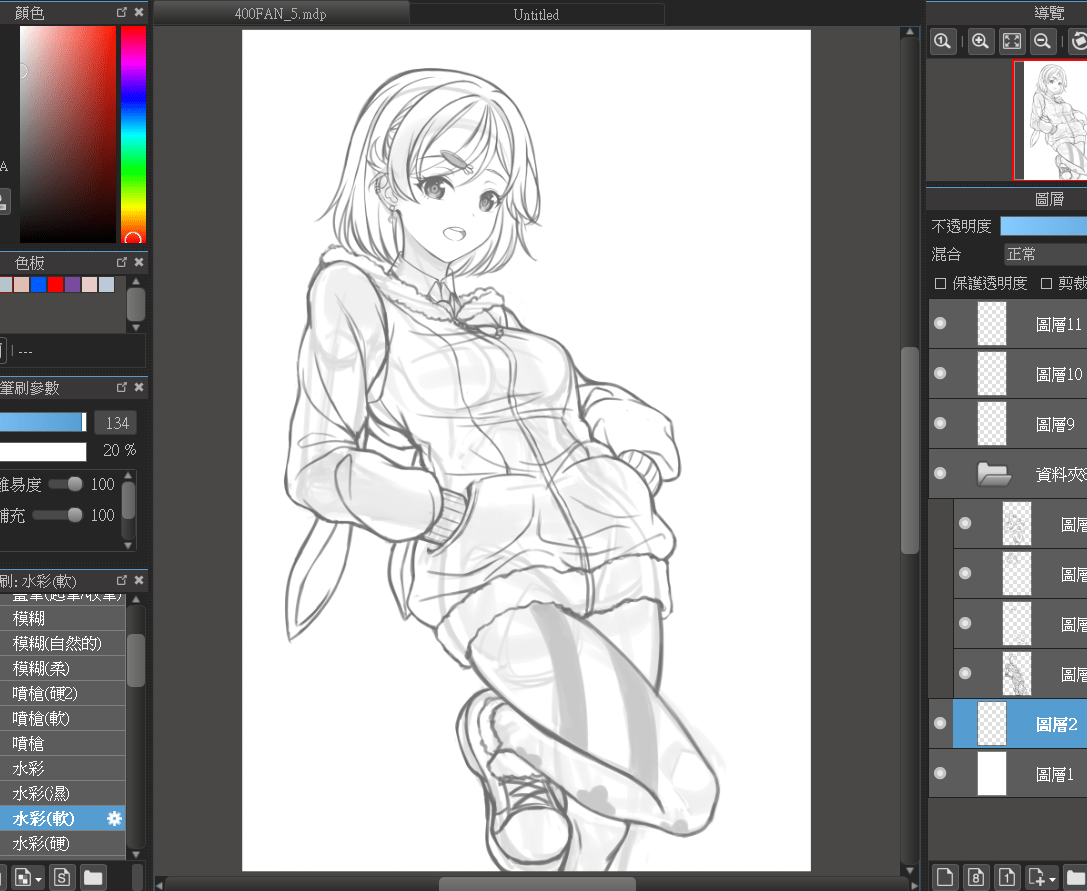1087x891 pixels.
Task: Switch to the 400FAN_5.mdp tab
Action: [x=281, y=14]
